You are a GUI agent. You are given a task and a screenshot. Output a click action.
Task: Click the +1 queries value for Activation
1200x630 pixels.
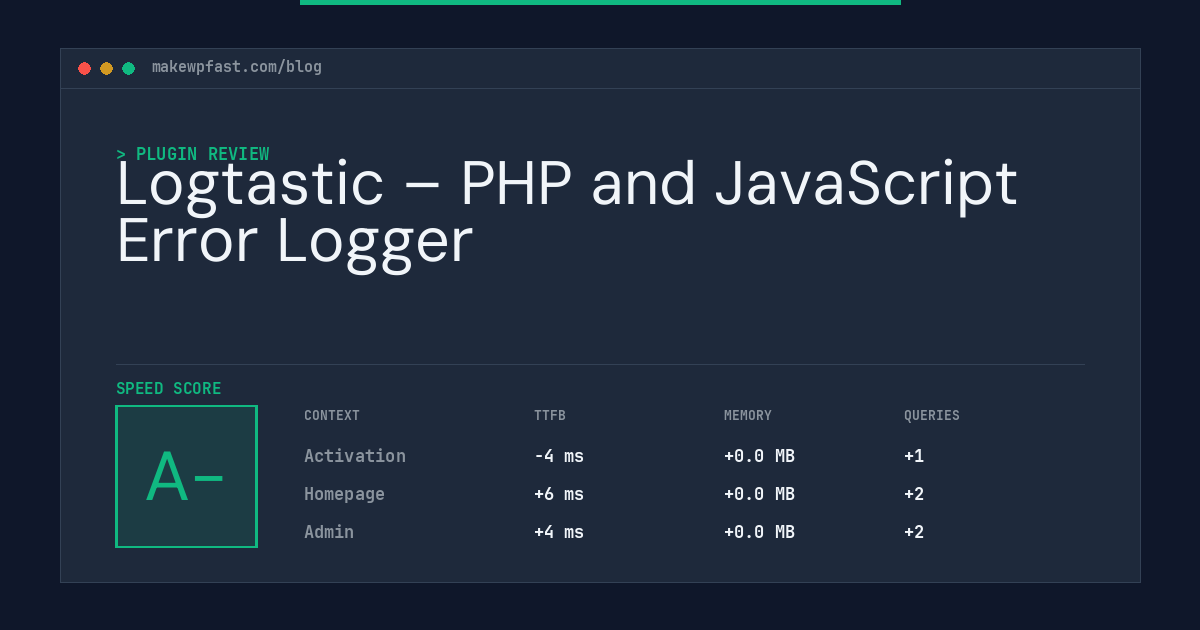click(914, 456)
